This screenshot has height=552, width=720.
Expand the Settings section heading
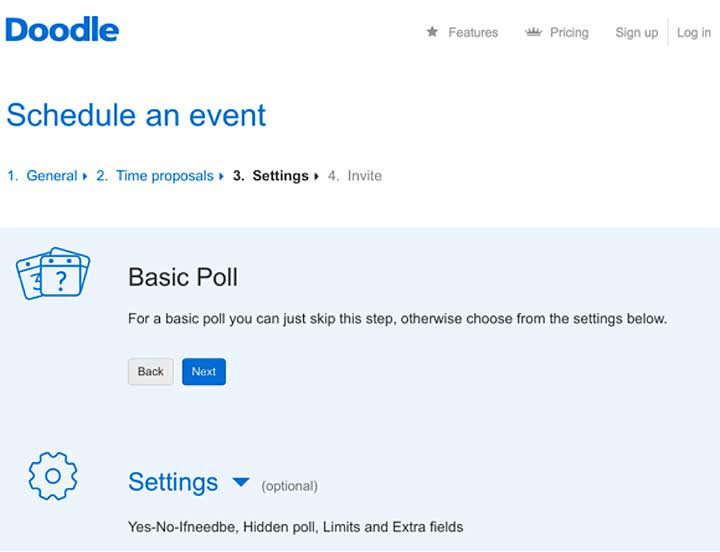pyautogui.click(x=173, y=482)
